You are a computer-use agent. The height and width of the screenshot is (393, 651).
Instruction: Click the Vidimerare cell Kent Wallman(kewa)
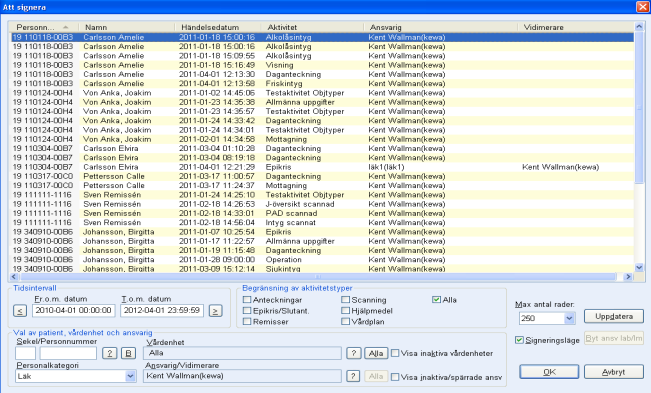pyautogui.click(x=560, y=167)
